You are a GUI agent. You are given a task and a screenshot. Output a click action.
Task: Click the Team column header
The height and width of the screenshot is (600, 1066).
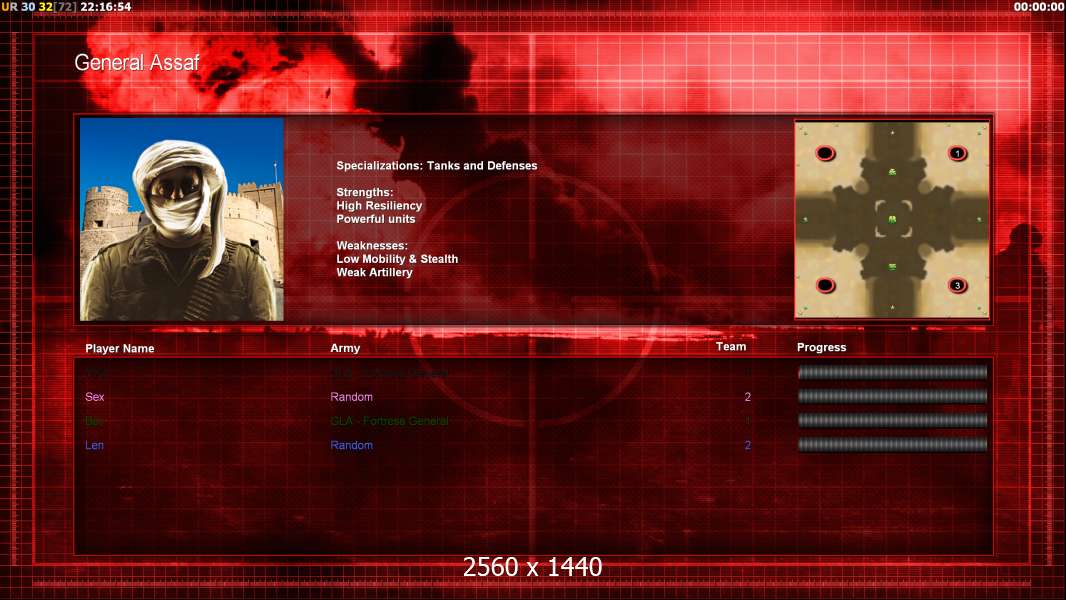pos(731,347)
